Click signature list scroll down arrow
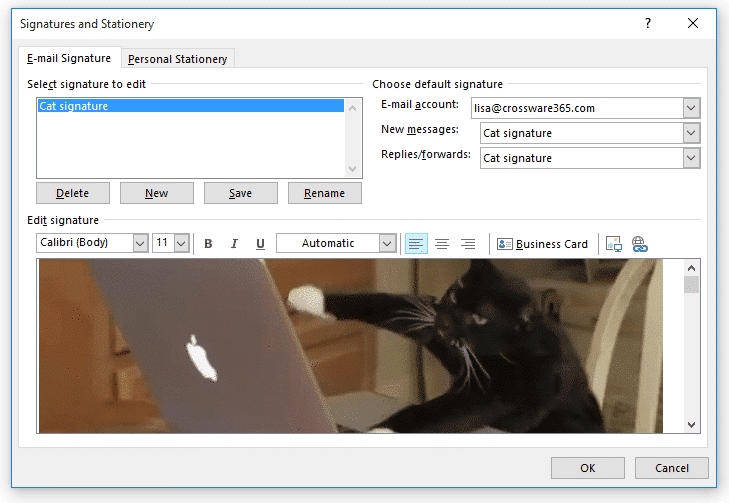Image resolution: width=729 pixels, height=503 pixels. tap(352, 169)
